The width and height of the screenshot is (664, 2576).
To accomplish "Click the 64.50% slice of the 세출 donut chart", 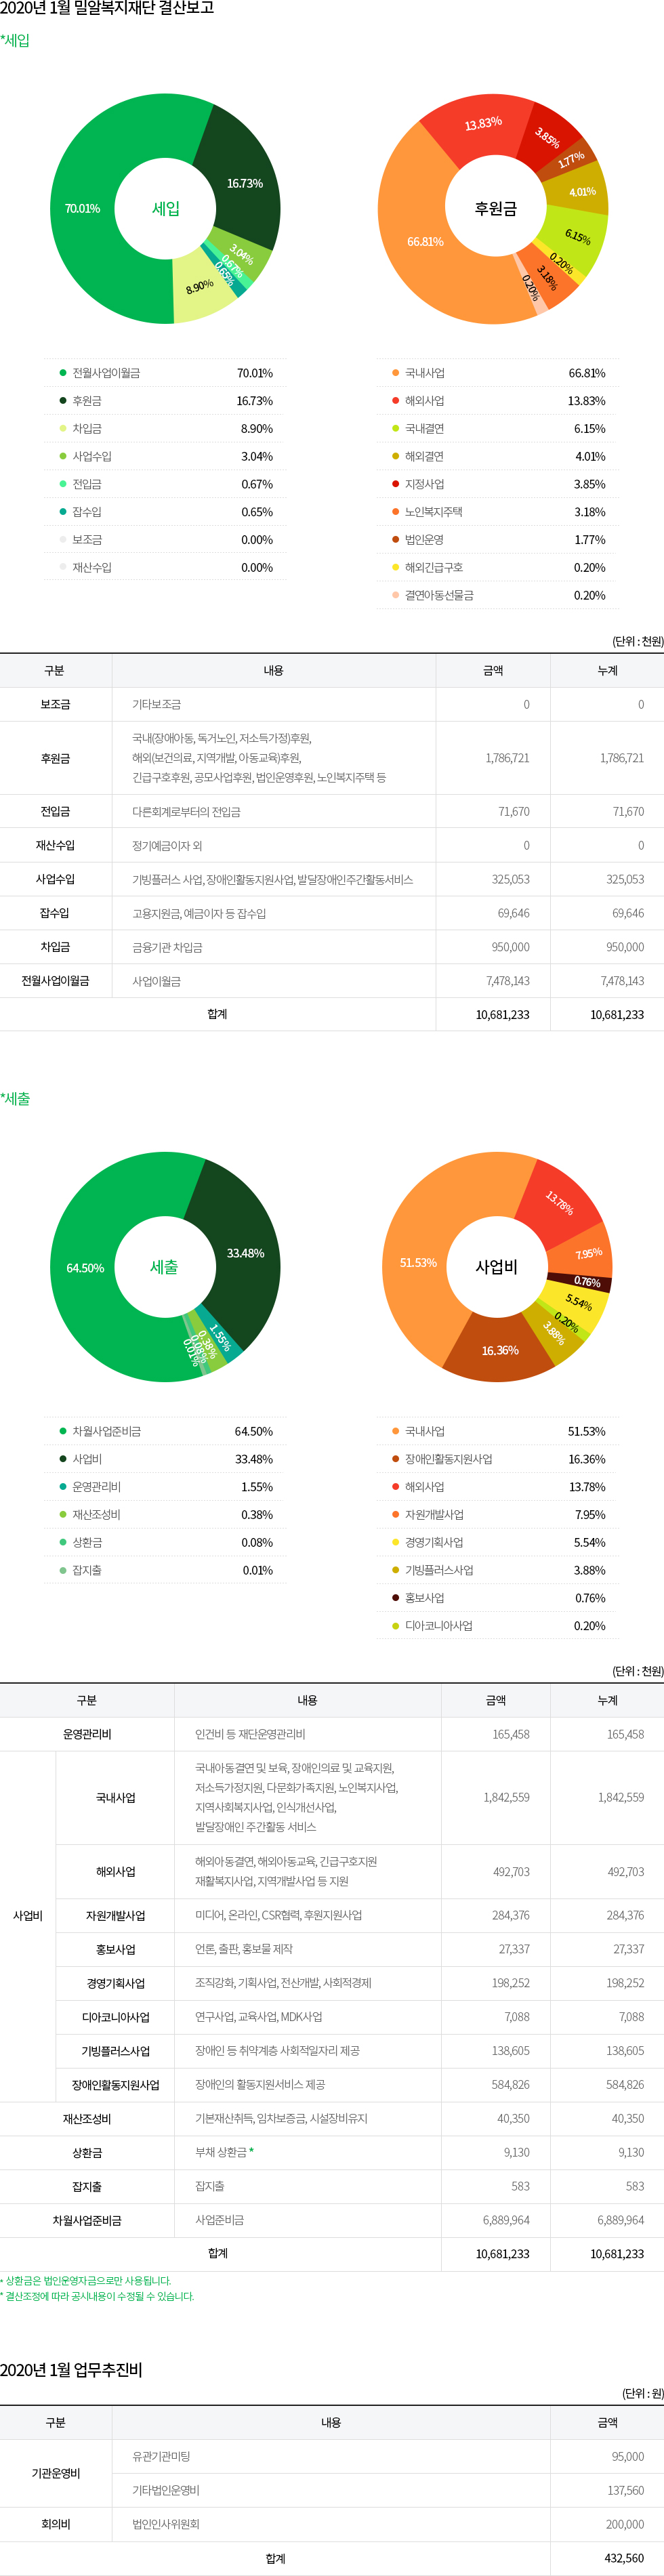I will 85,1268.
